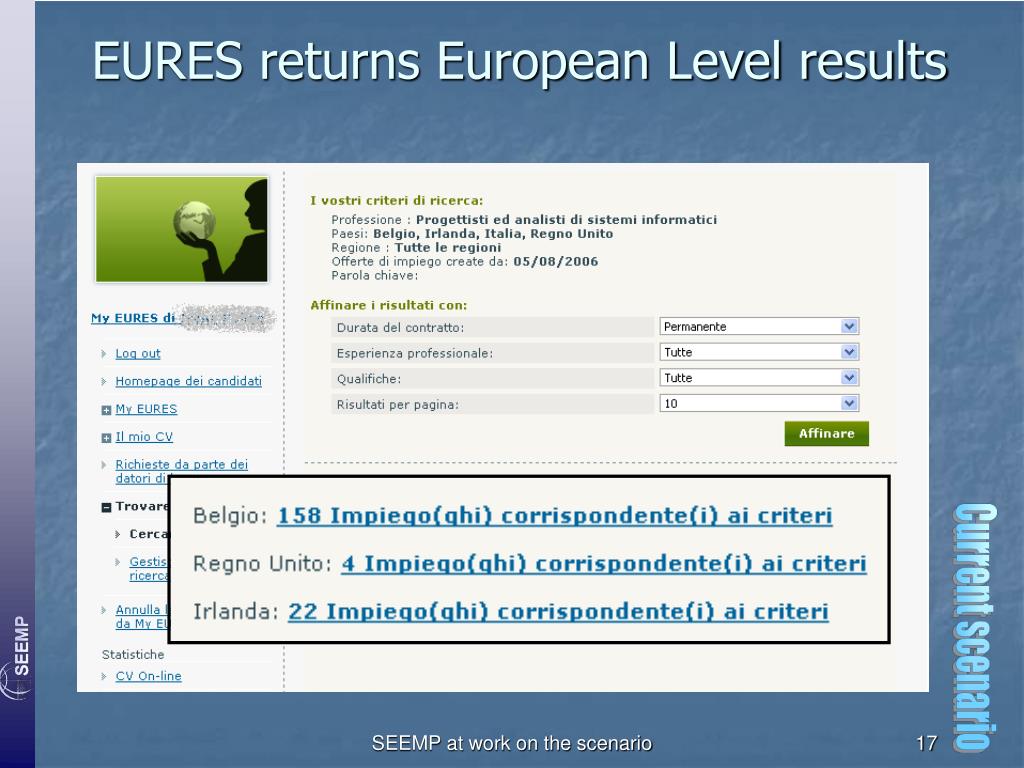Open the My EURES sidebar link
Image resolution: width=1024 pixels, height=768 pixels.
pyautogui.click(x=146, y=409)
